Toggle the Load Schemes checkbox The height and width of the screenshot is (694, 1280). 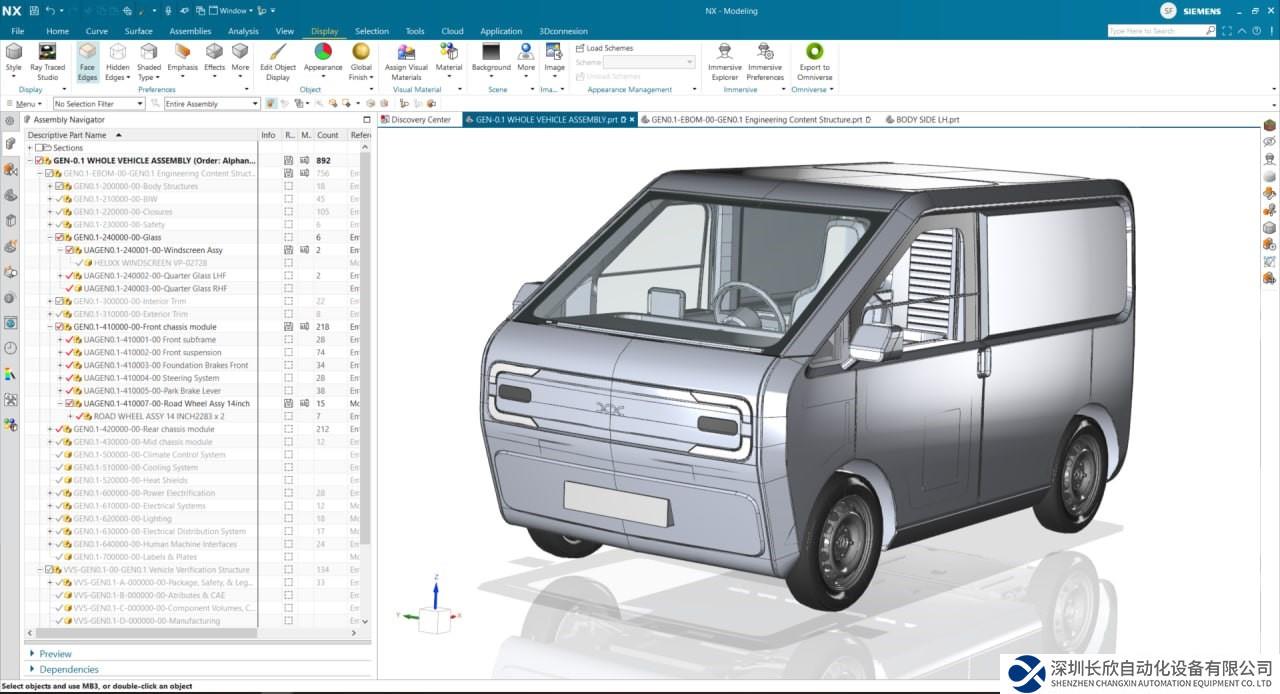(580, 48)
